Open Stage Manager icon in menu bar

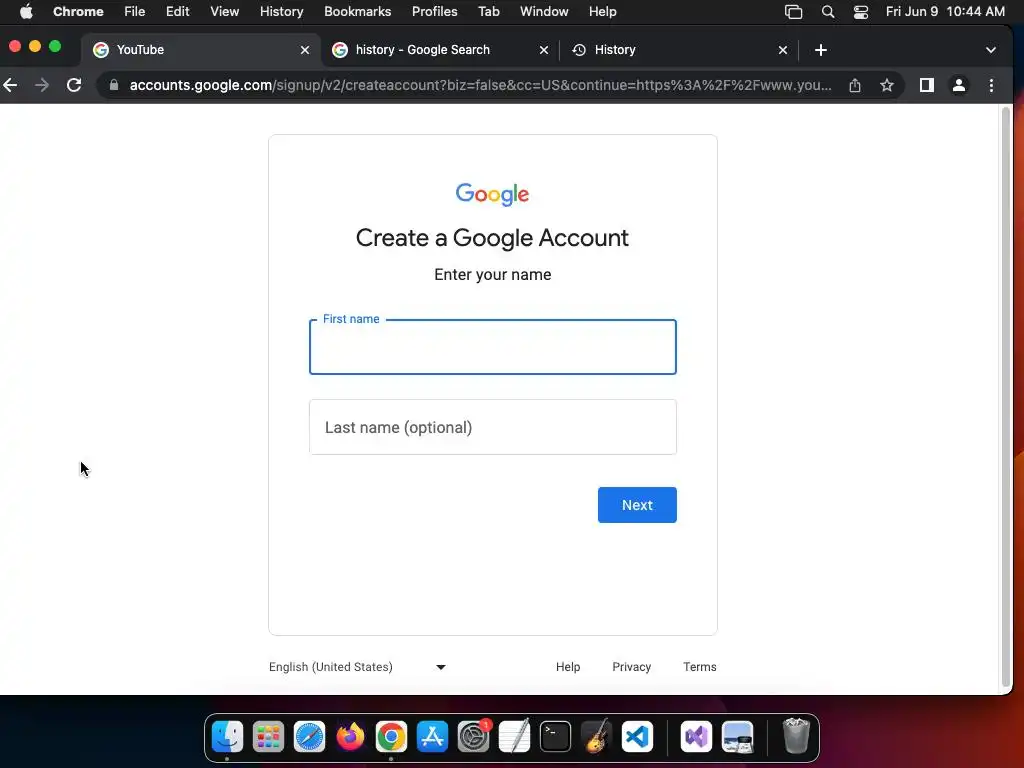pyautogui.click(x=793, y=12)
